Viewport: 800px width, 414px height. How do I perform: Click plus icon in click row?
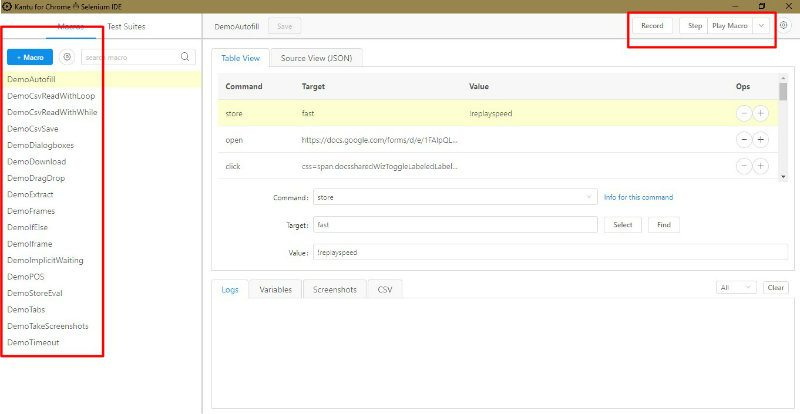point(761,166)
